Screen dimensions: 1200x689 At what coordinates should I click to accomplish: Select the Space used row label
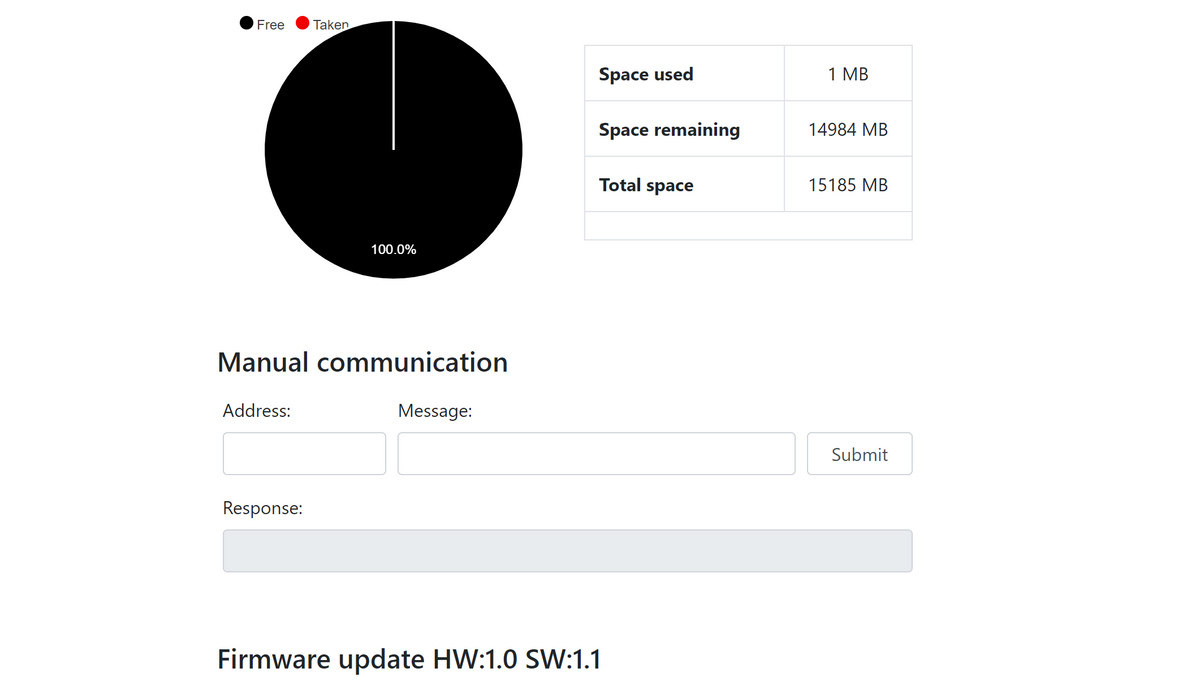click(x=646, y=74)
